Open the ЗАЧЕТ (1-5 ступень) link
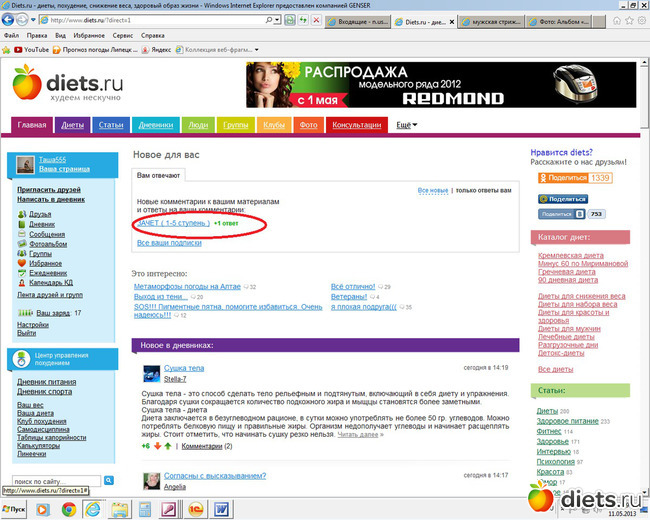Screen dimensions: 650x520 click(173, 223)
